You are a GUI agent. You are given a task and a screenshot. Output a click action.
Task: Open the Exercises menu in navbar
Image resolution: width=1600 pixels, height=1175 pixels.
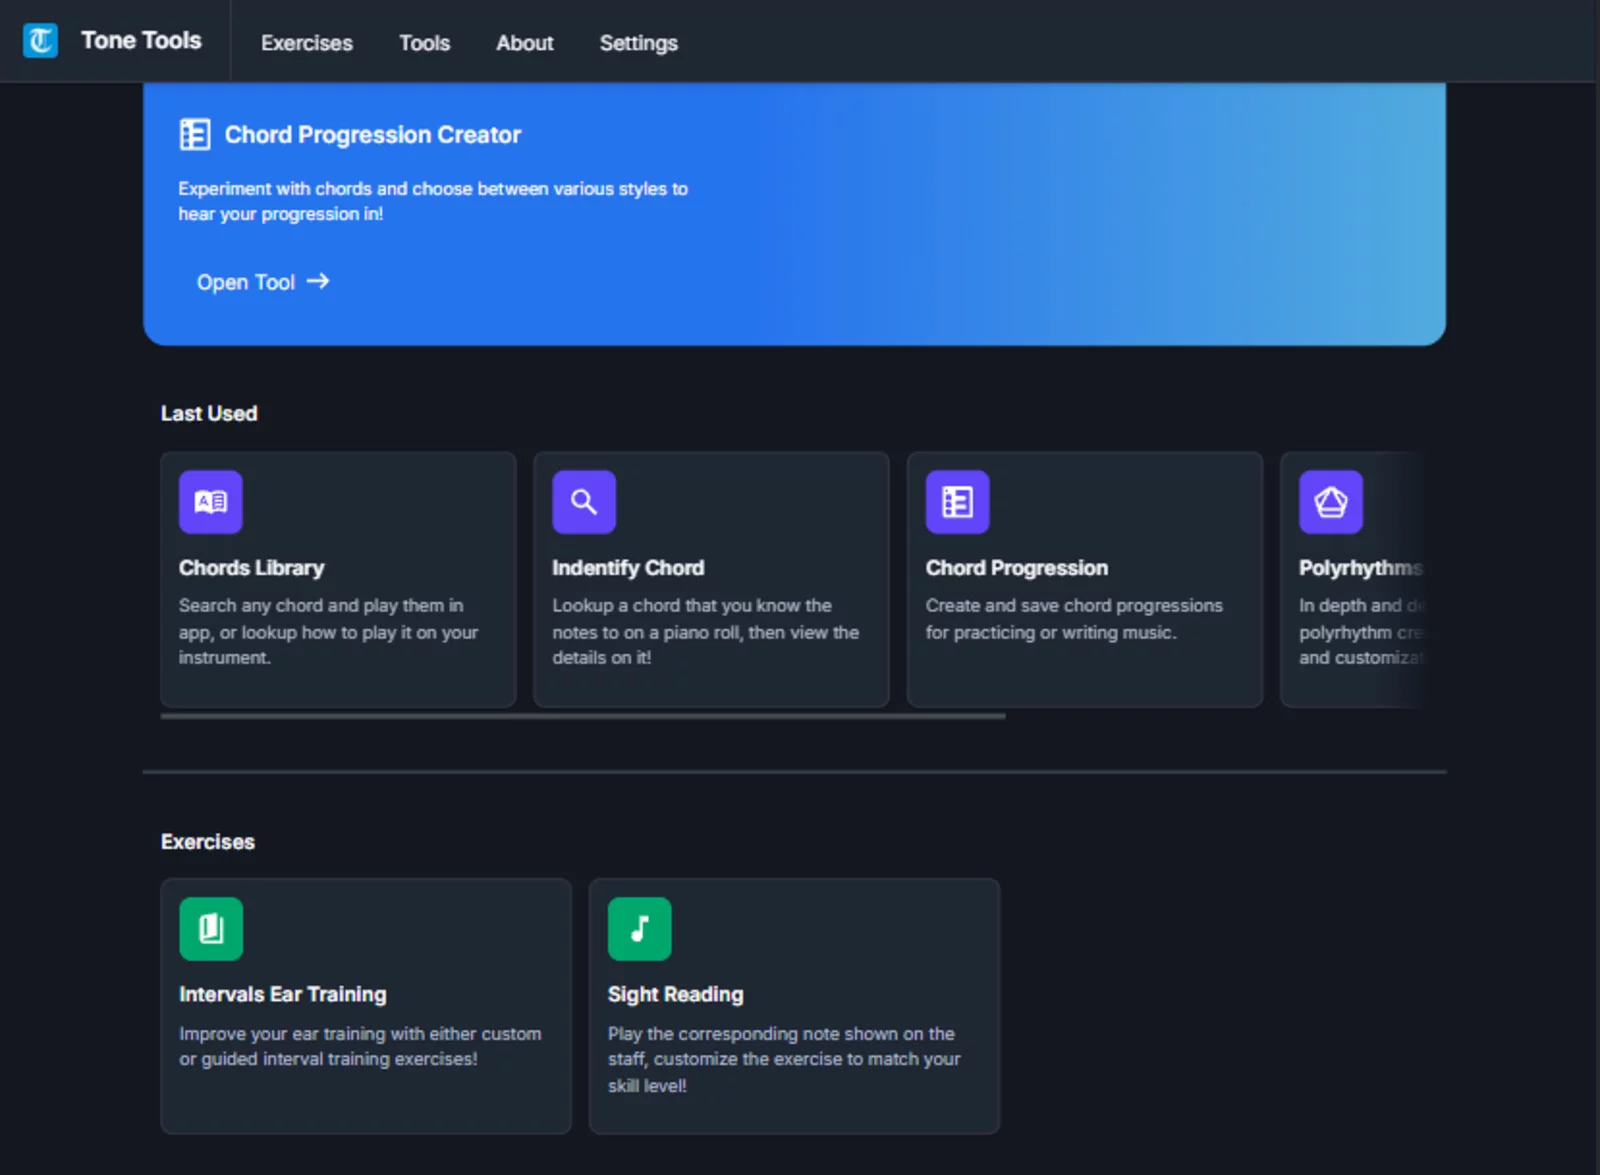(x=307, y=43)
